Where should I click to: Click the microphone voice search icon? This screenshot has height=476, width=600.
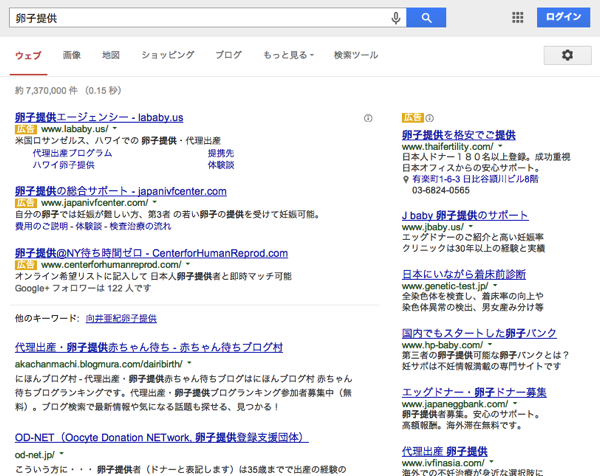[x=396, y=18]
